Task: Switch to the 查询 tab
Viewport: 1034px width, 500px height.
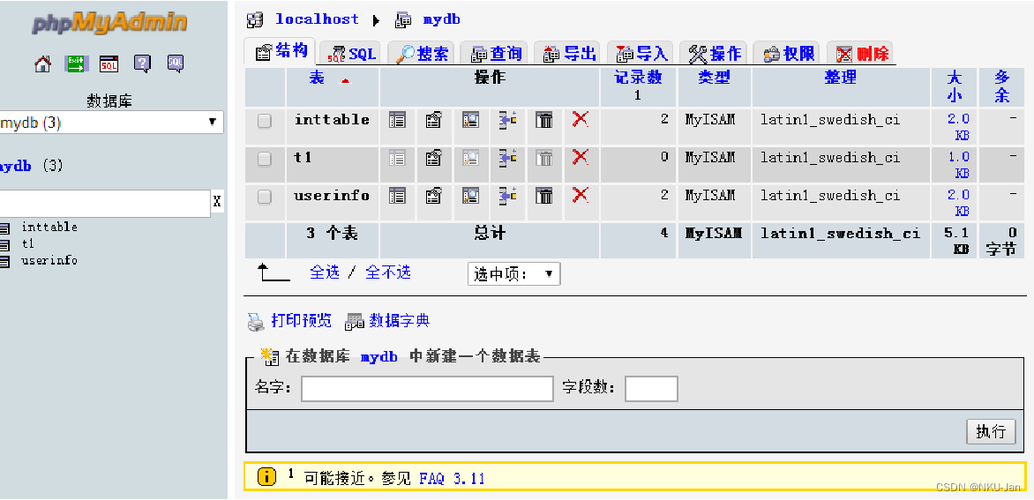Action: point(496,53)
